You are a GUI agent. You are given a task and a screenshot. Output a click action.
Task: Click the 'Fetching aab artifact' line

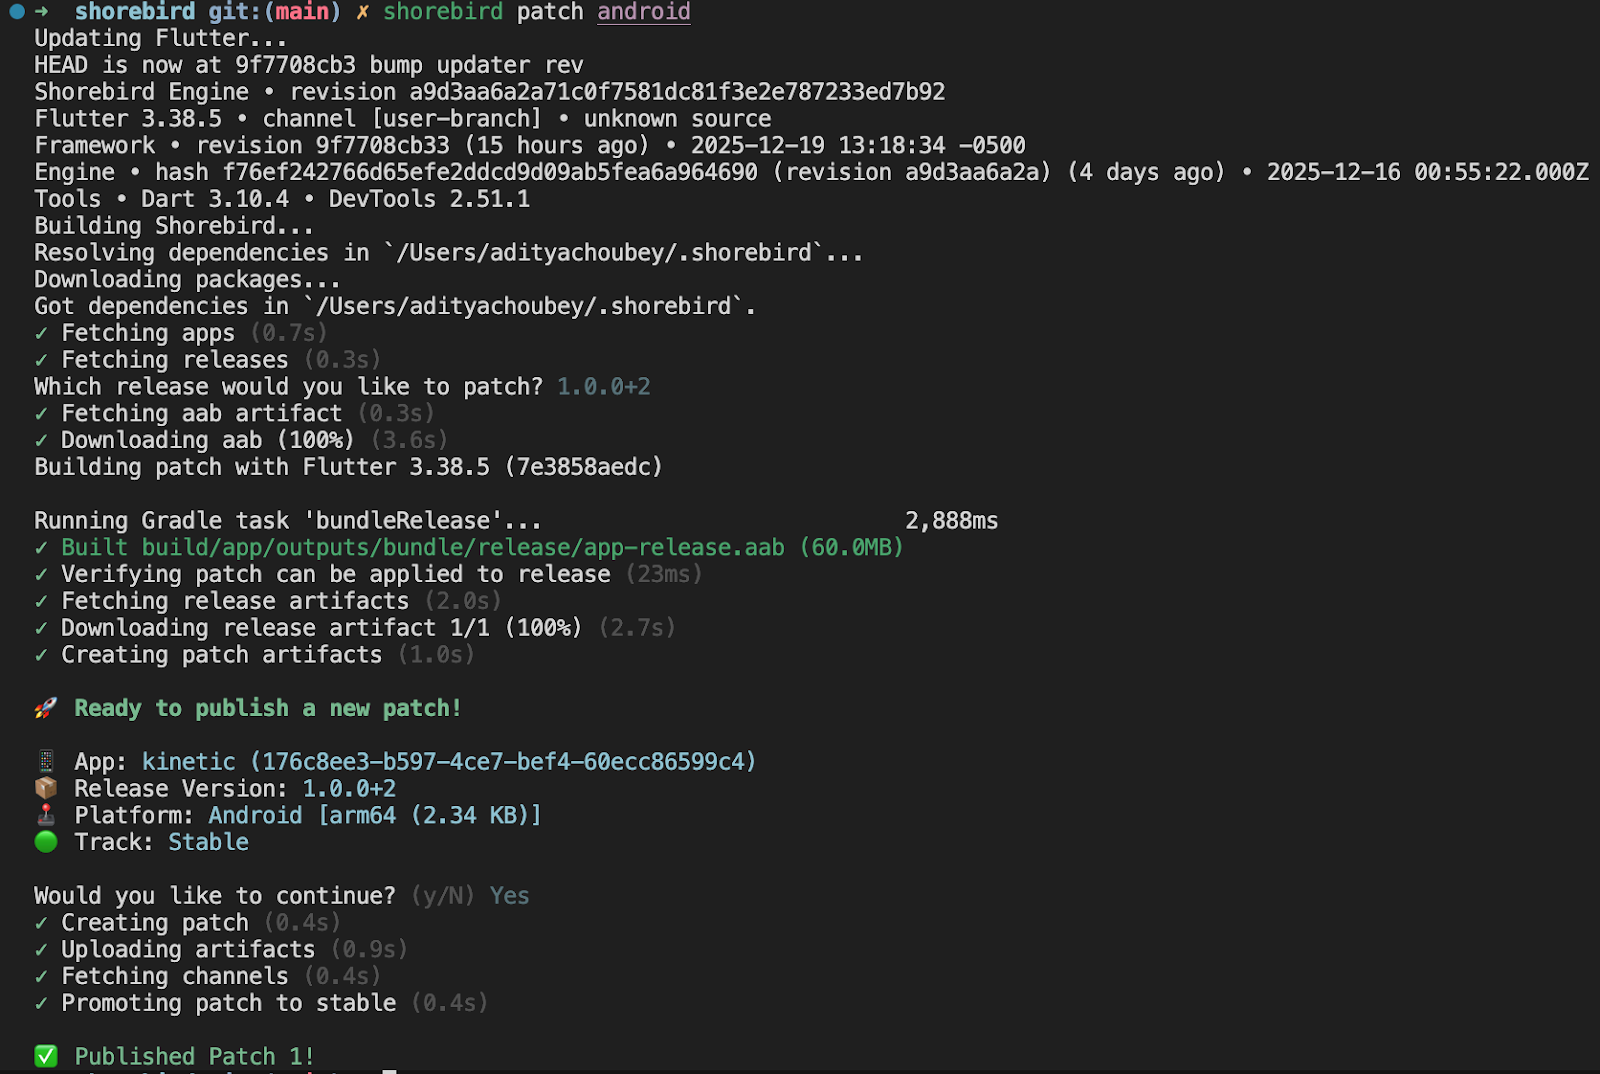tap(235, 414)
